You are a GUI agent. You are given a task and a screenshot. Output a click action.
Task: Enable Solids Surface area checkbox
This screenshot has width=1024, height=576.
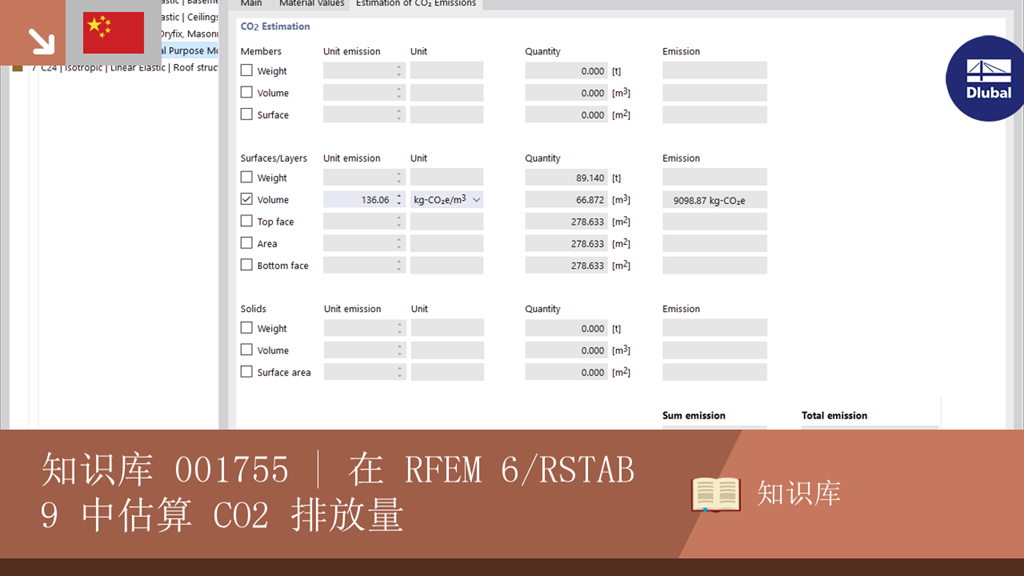click(x=246, y=372)
